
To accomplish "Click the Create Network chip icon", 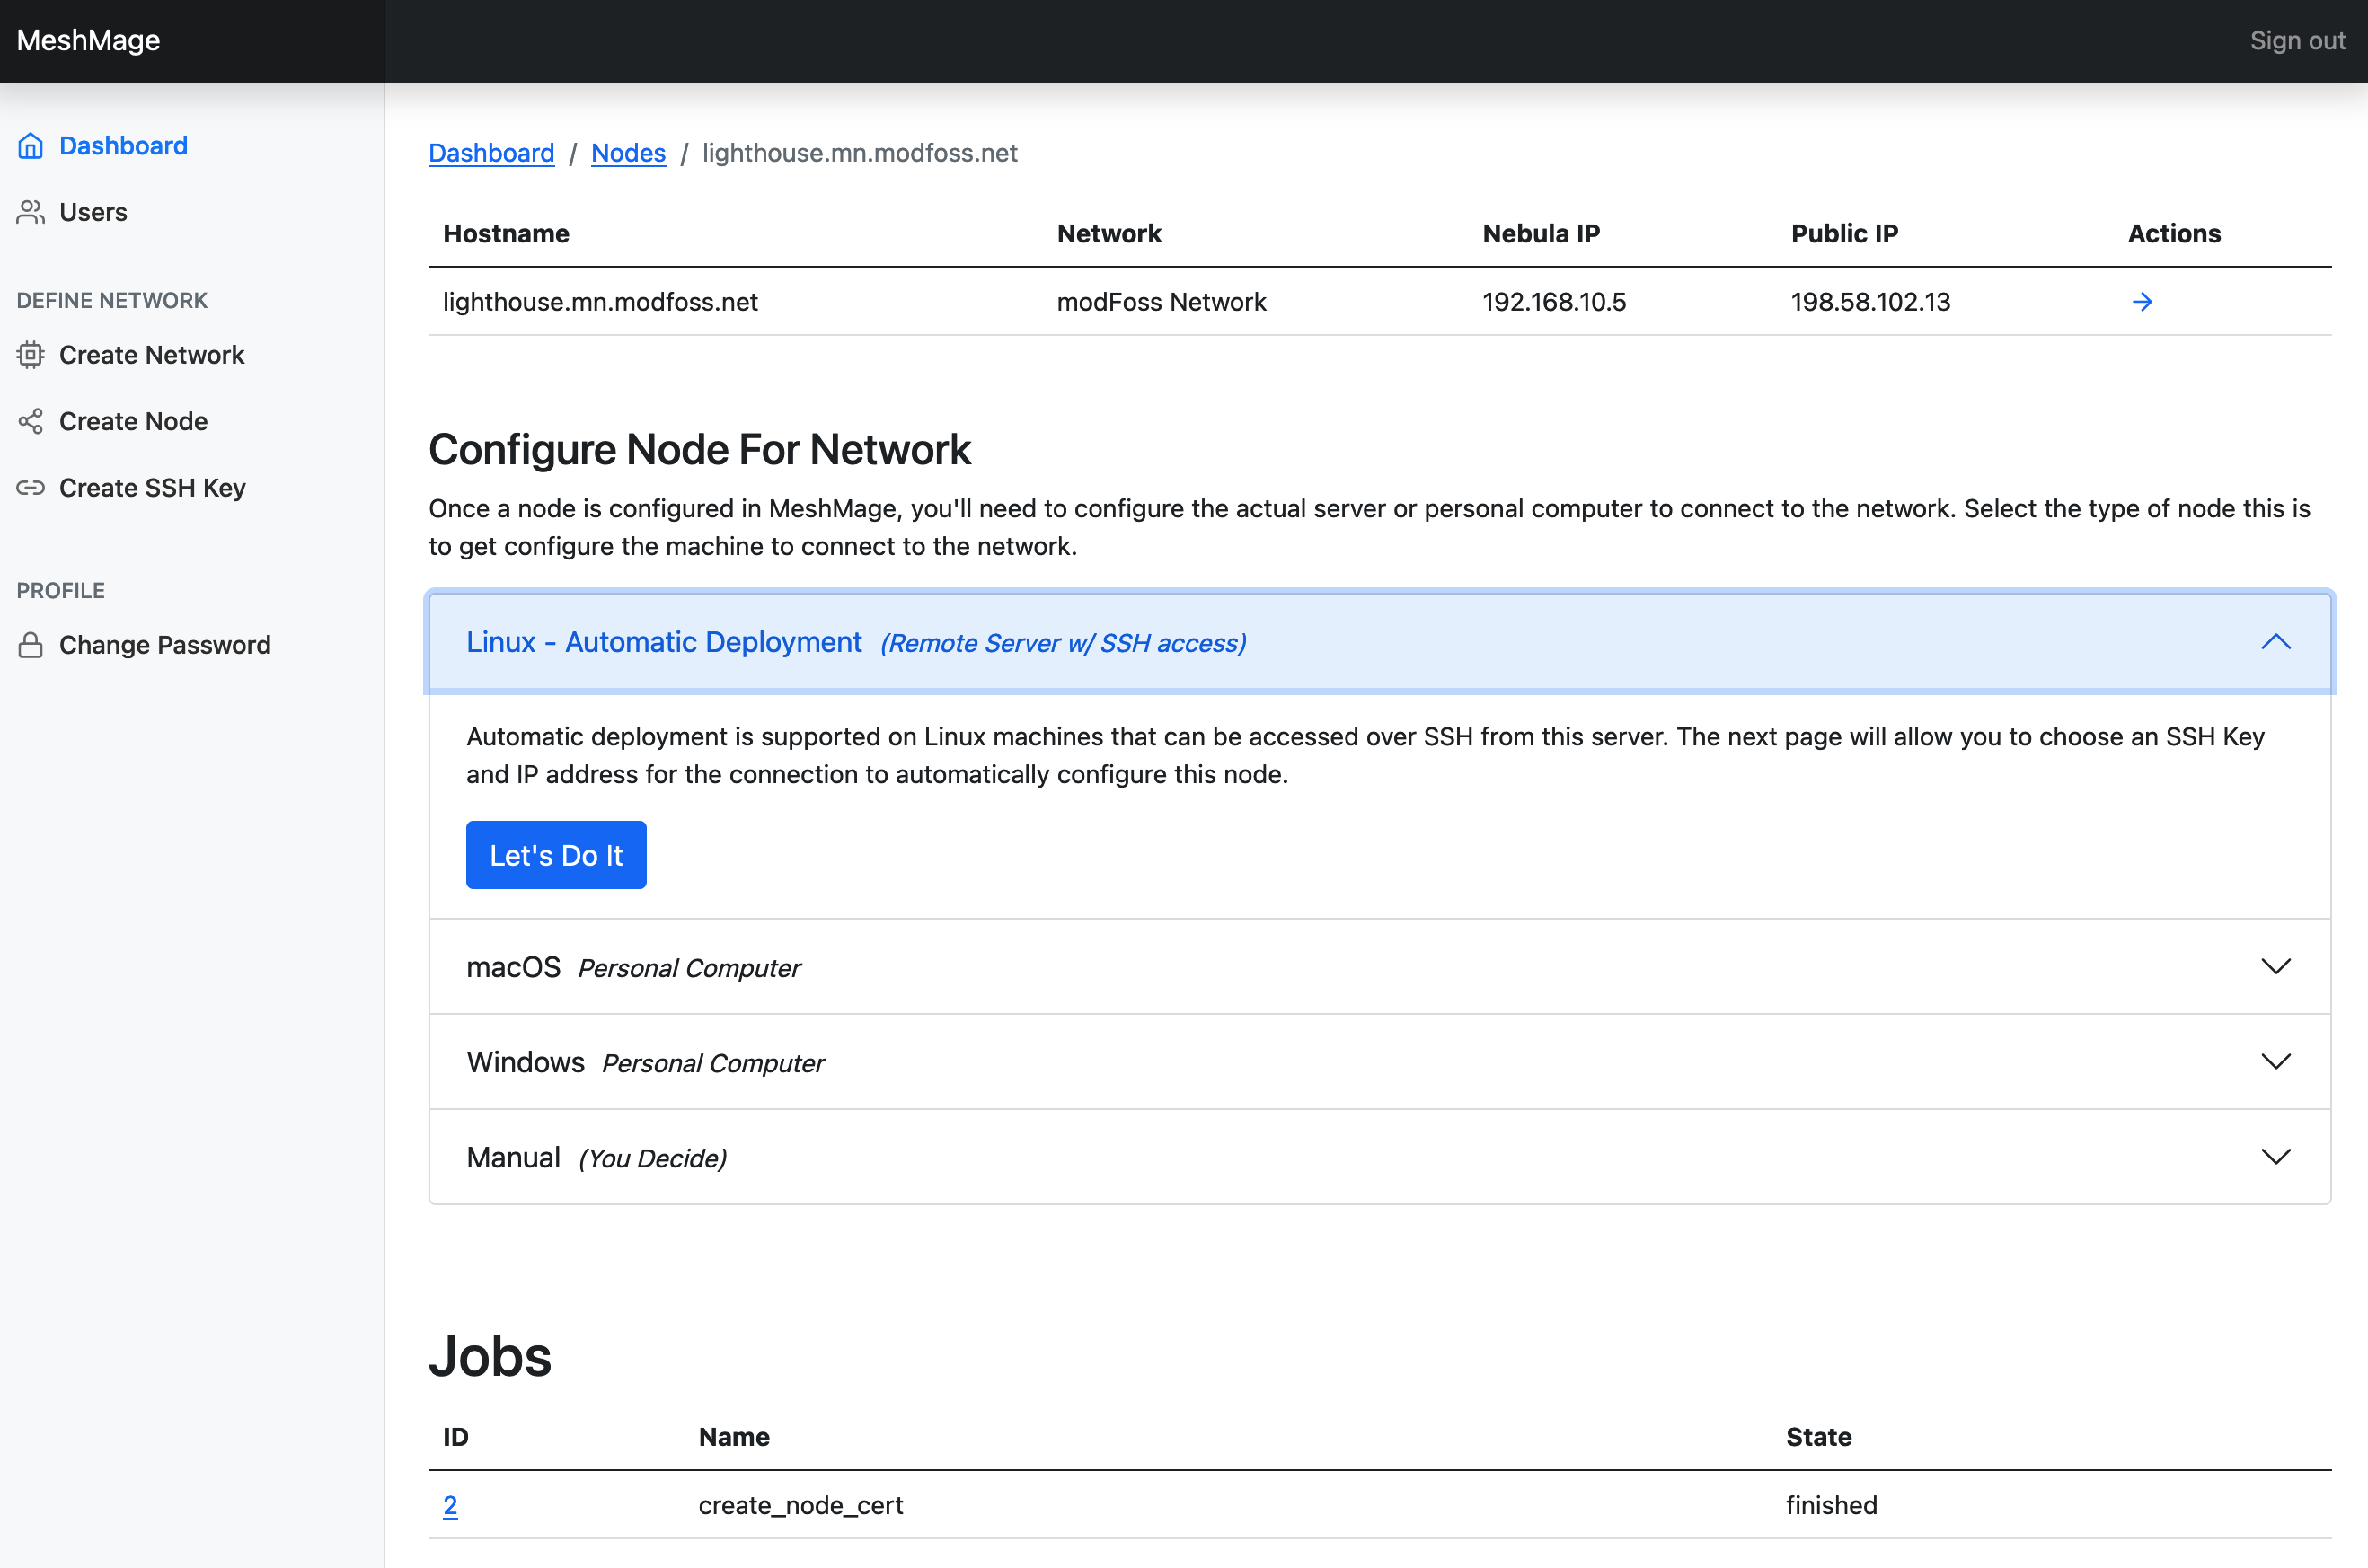I will pyautogui.click(x=30, y=355).
